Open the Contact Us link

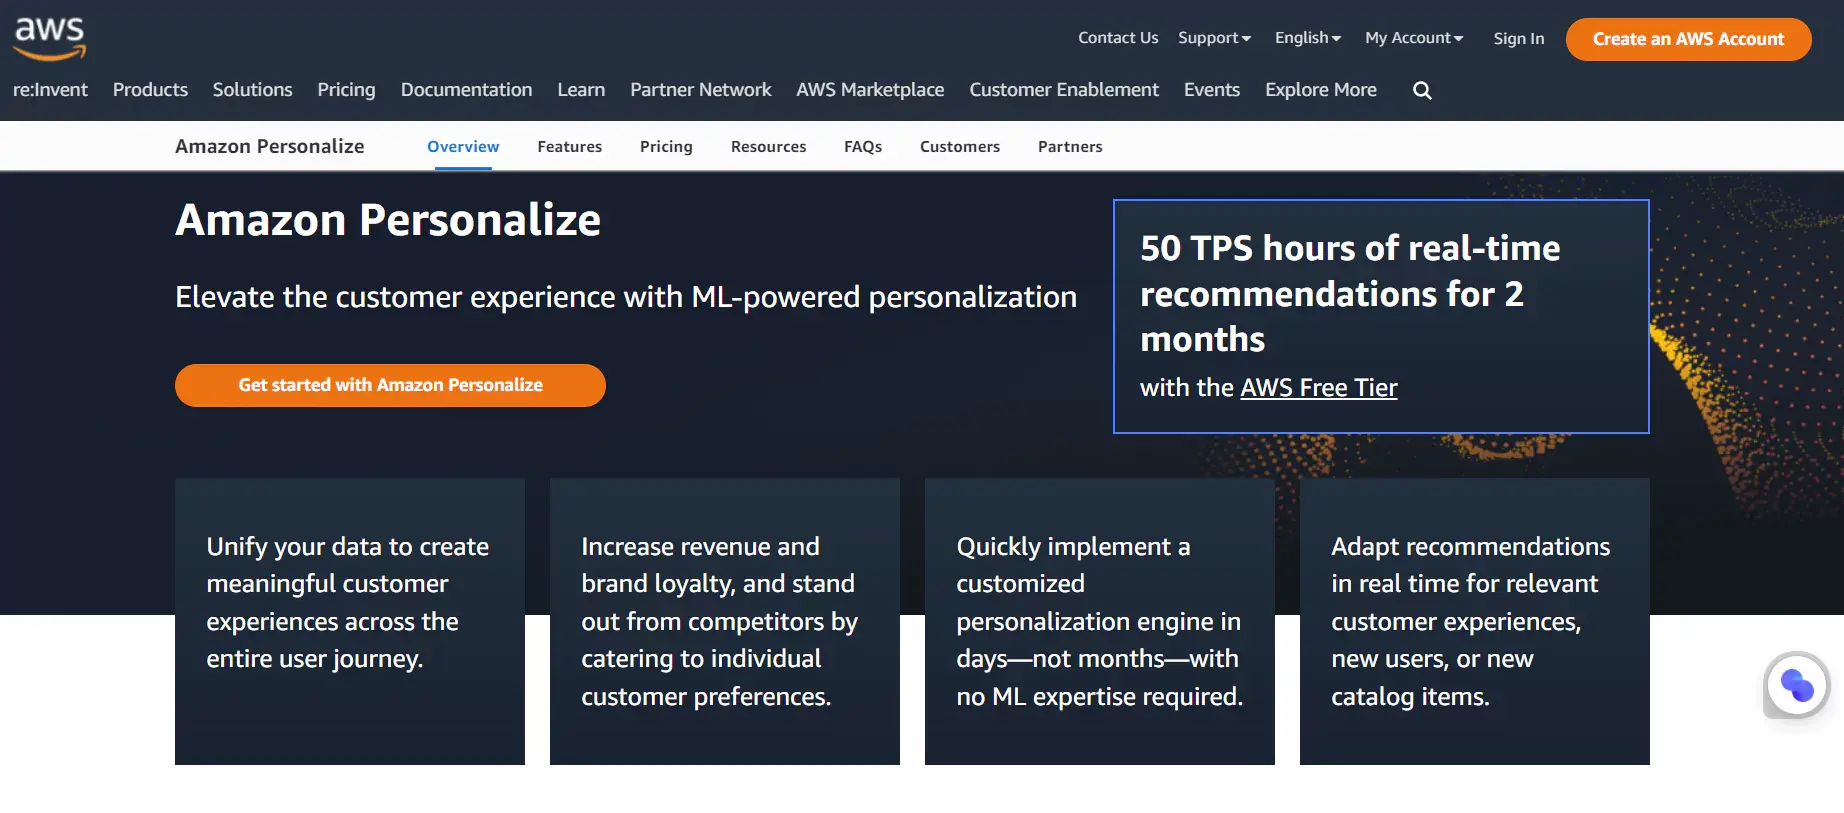tap(1118, 38)
